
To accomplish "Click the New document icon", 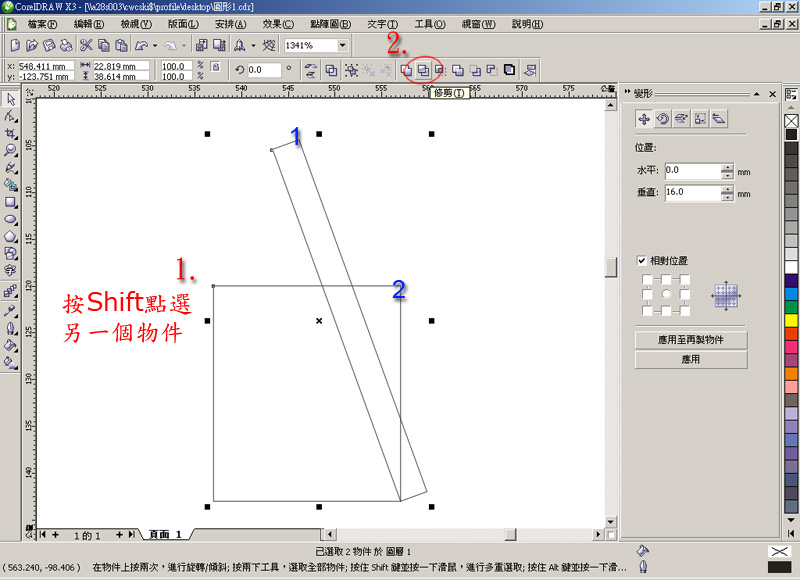I will pos(15,45).
